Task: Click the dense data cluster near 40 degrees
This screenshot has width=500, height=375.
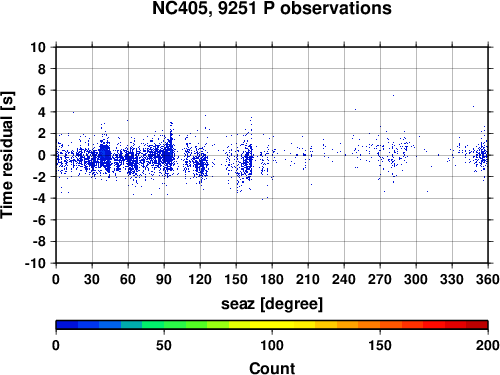Action: 105,155
